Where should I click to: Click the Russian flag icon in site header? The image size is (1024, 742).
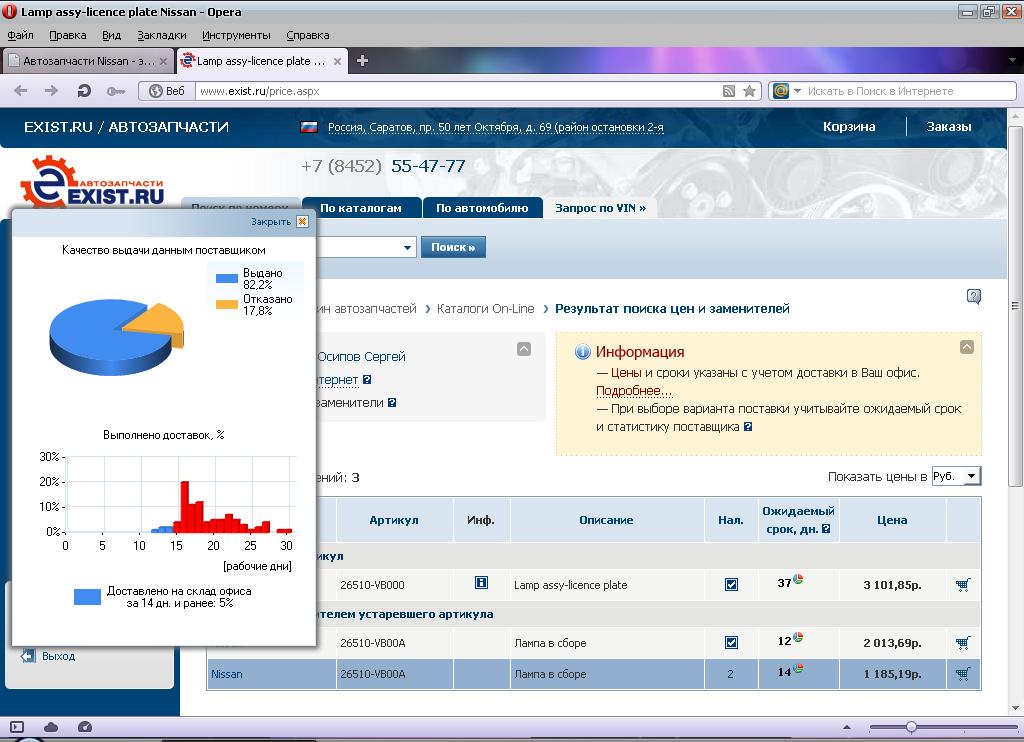(x=309, y=127)
